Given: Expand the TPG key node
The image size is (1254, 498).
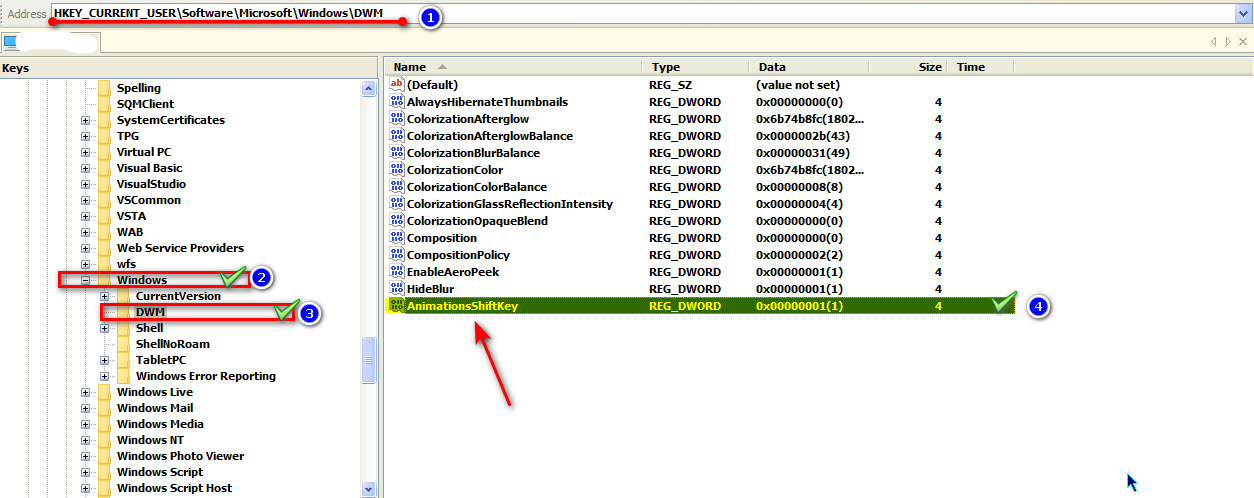Looking at the screenshot, I should [x=86, y=136].
